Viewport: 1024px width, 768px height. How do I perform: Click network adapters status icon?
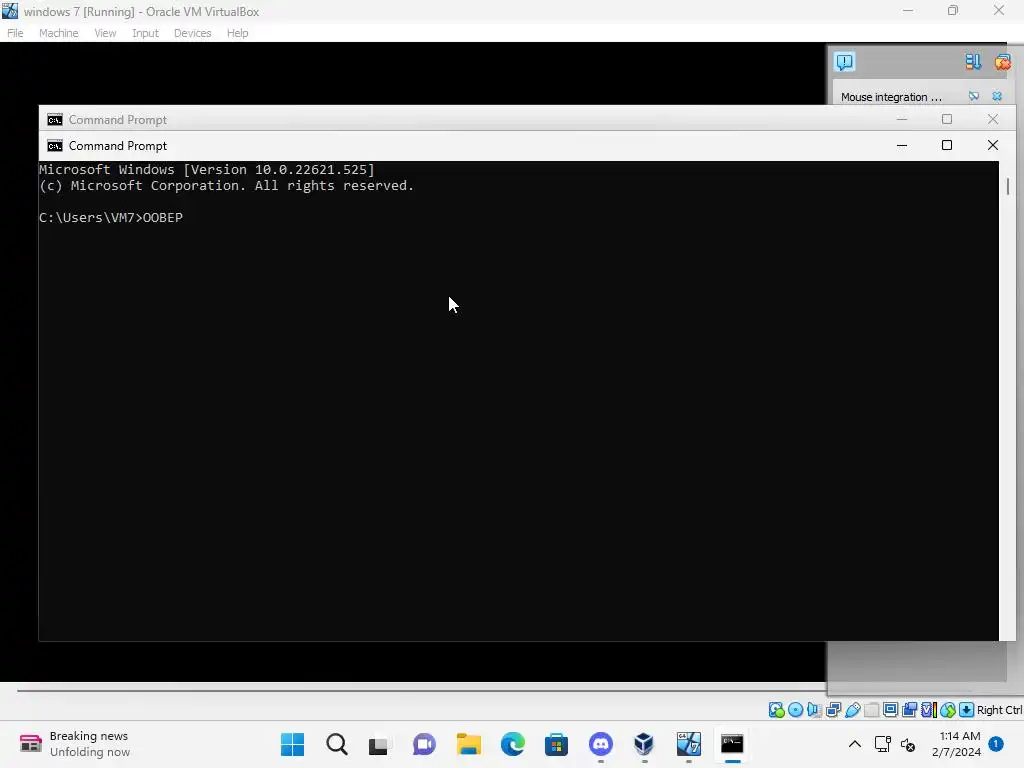(833, 710)
